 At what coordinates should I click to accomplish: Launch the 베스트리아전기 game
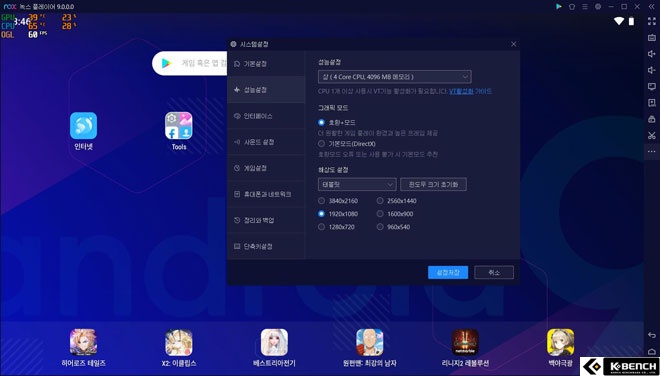click(274, 342)
